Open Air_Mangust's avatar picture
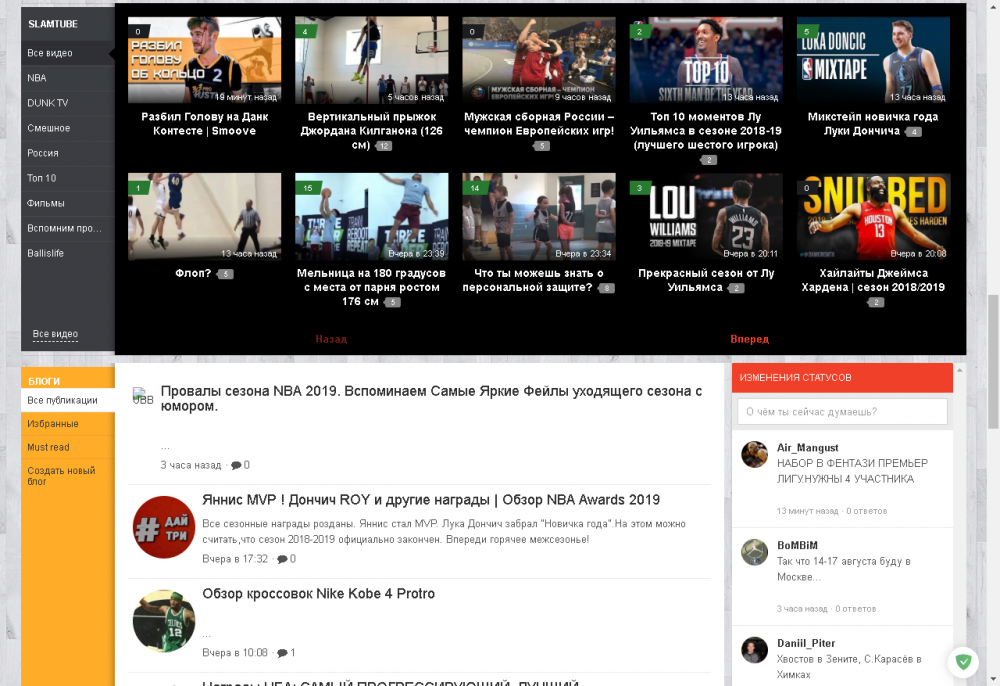1000x686 pixels. pos(754,454)
